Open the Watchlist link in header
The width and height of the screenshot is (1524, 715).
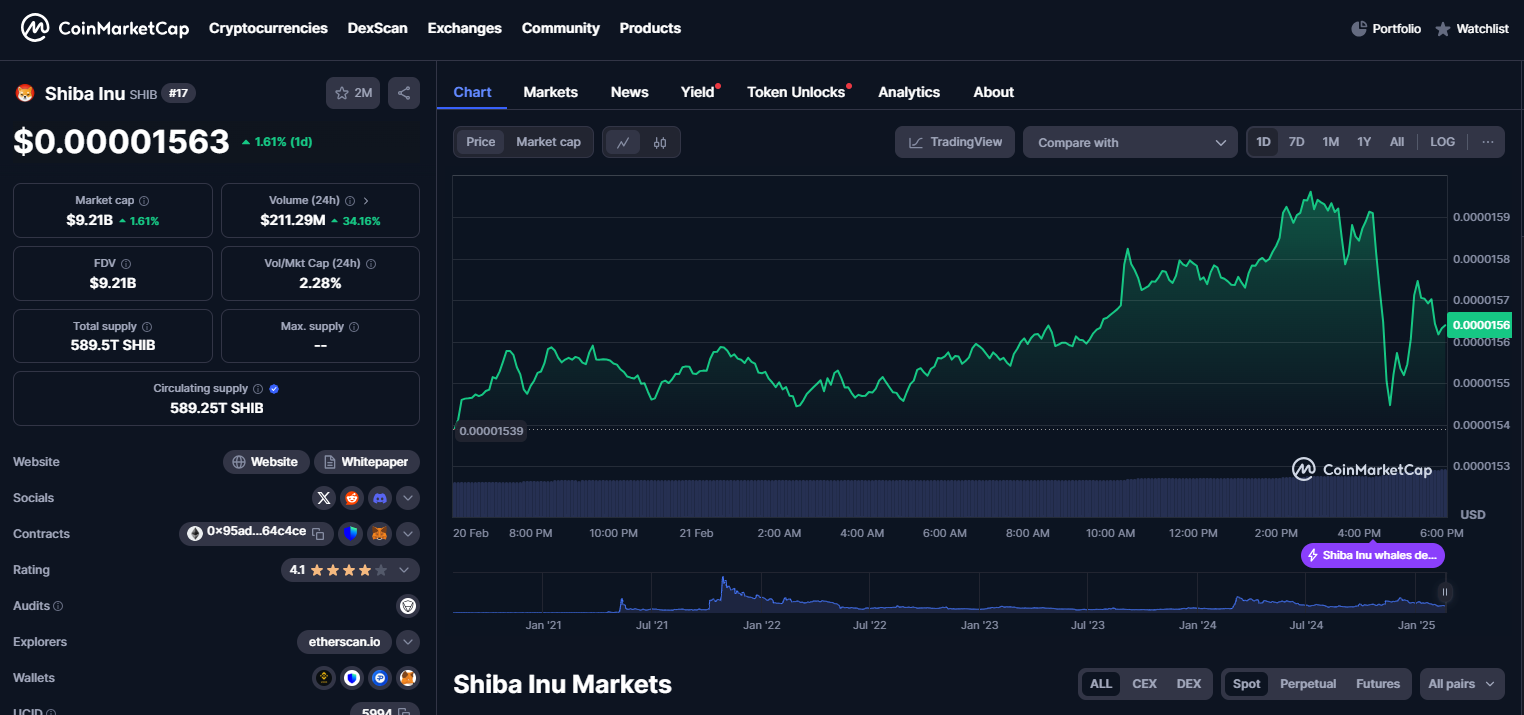click(1472, 29)
